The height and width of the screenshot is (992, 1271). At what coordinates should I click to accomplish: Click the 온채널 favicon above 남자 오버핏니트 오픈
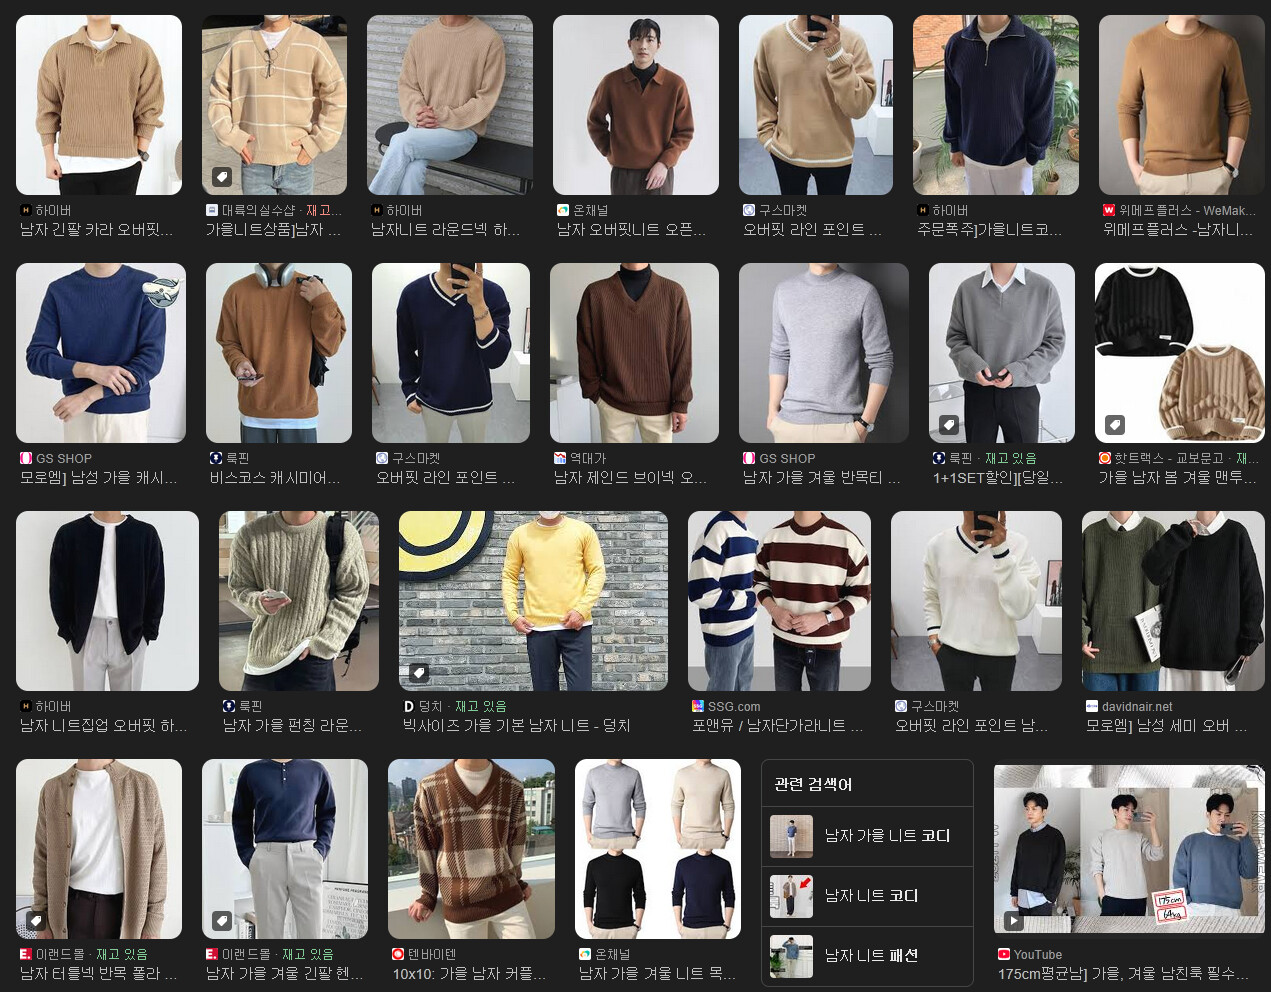[563, 210]
